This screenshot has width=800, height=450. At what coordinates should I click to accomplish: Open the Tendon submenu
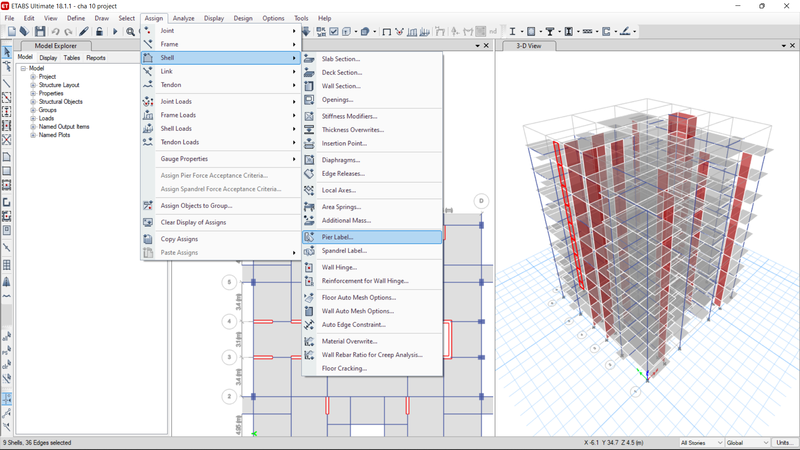(x=221, y=85)
